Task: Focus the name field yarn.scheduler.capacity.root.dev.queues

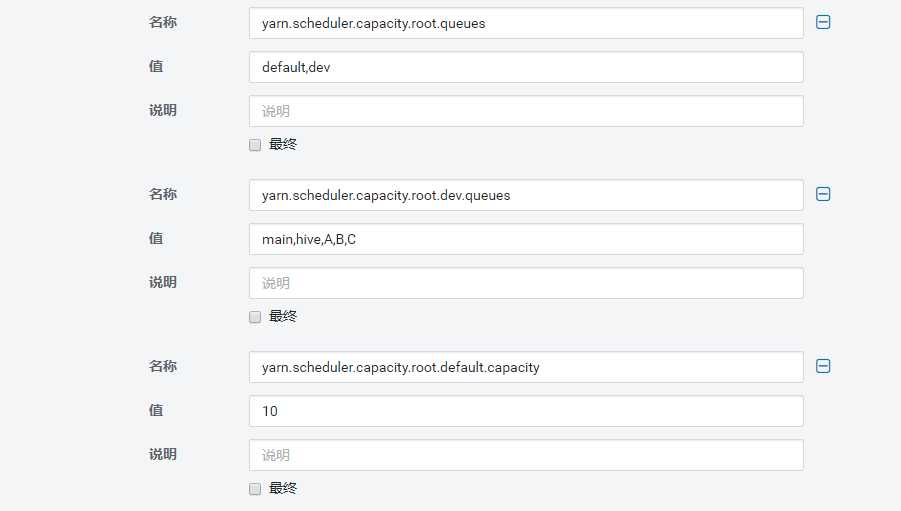Action: [526, 195]
